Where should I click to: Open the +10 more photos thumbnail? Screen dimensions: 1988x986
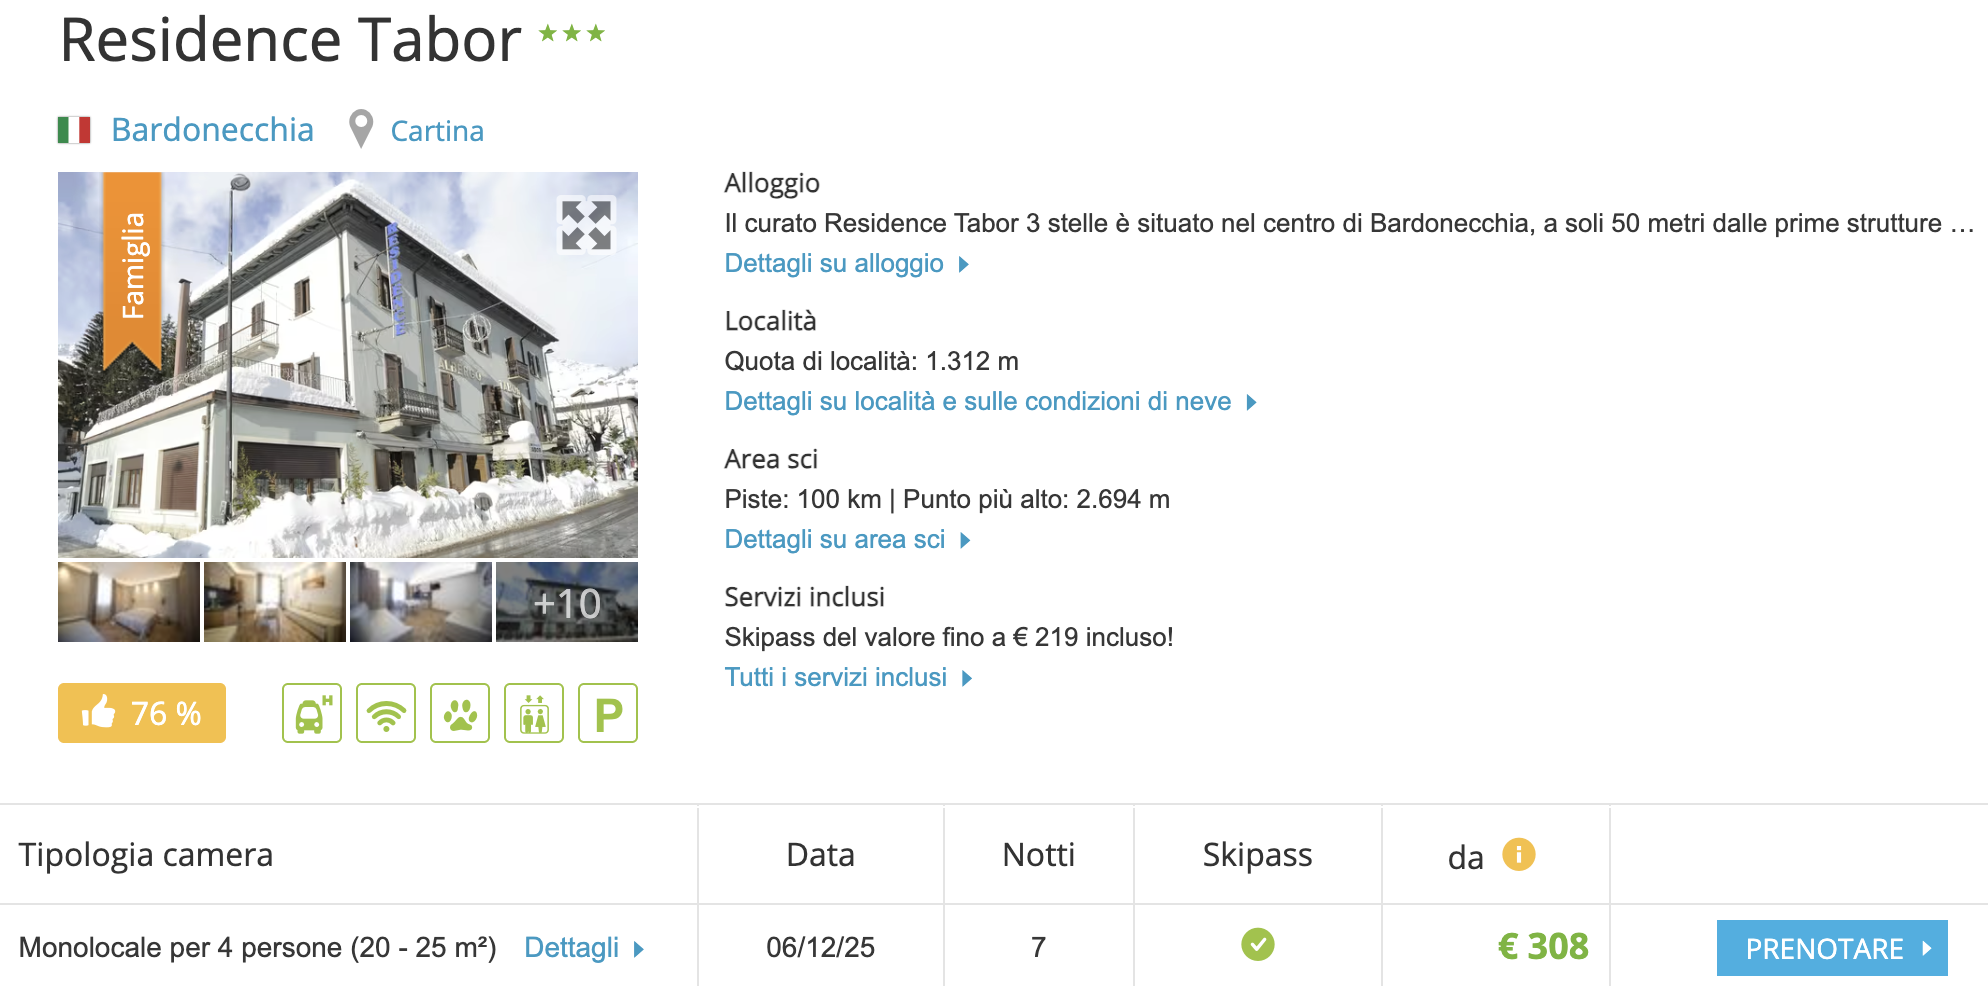point(567,602)
